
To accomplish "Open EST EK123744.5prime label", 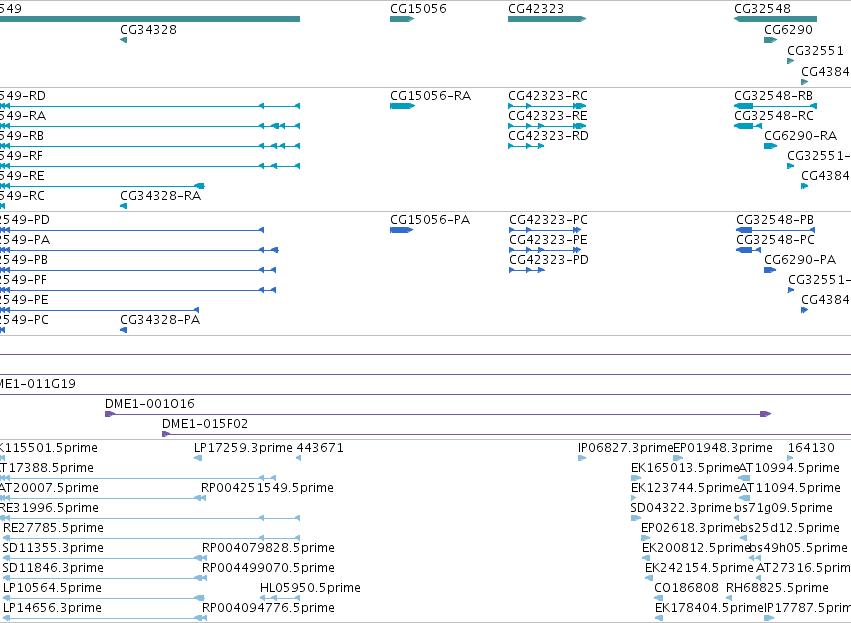I will click(x=685, y=488).
